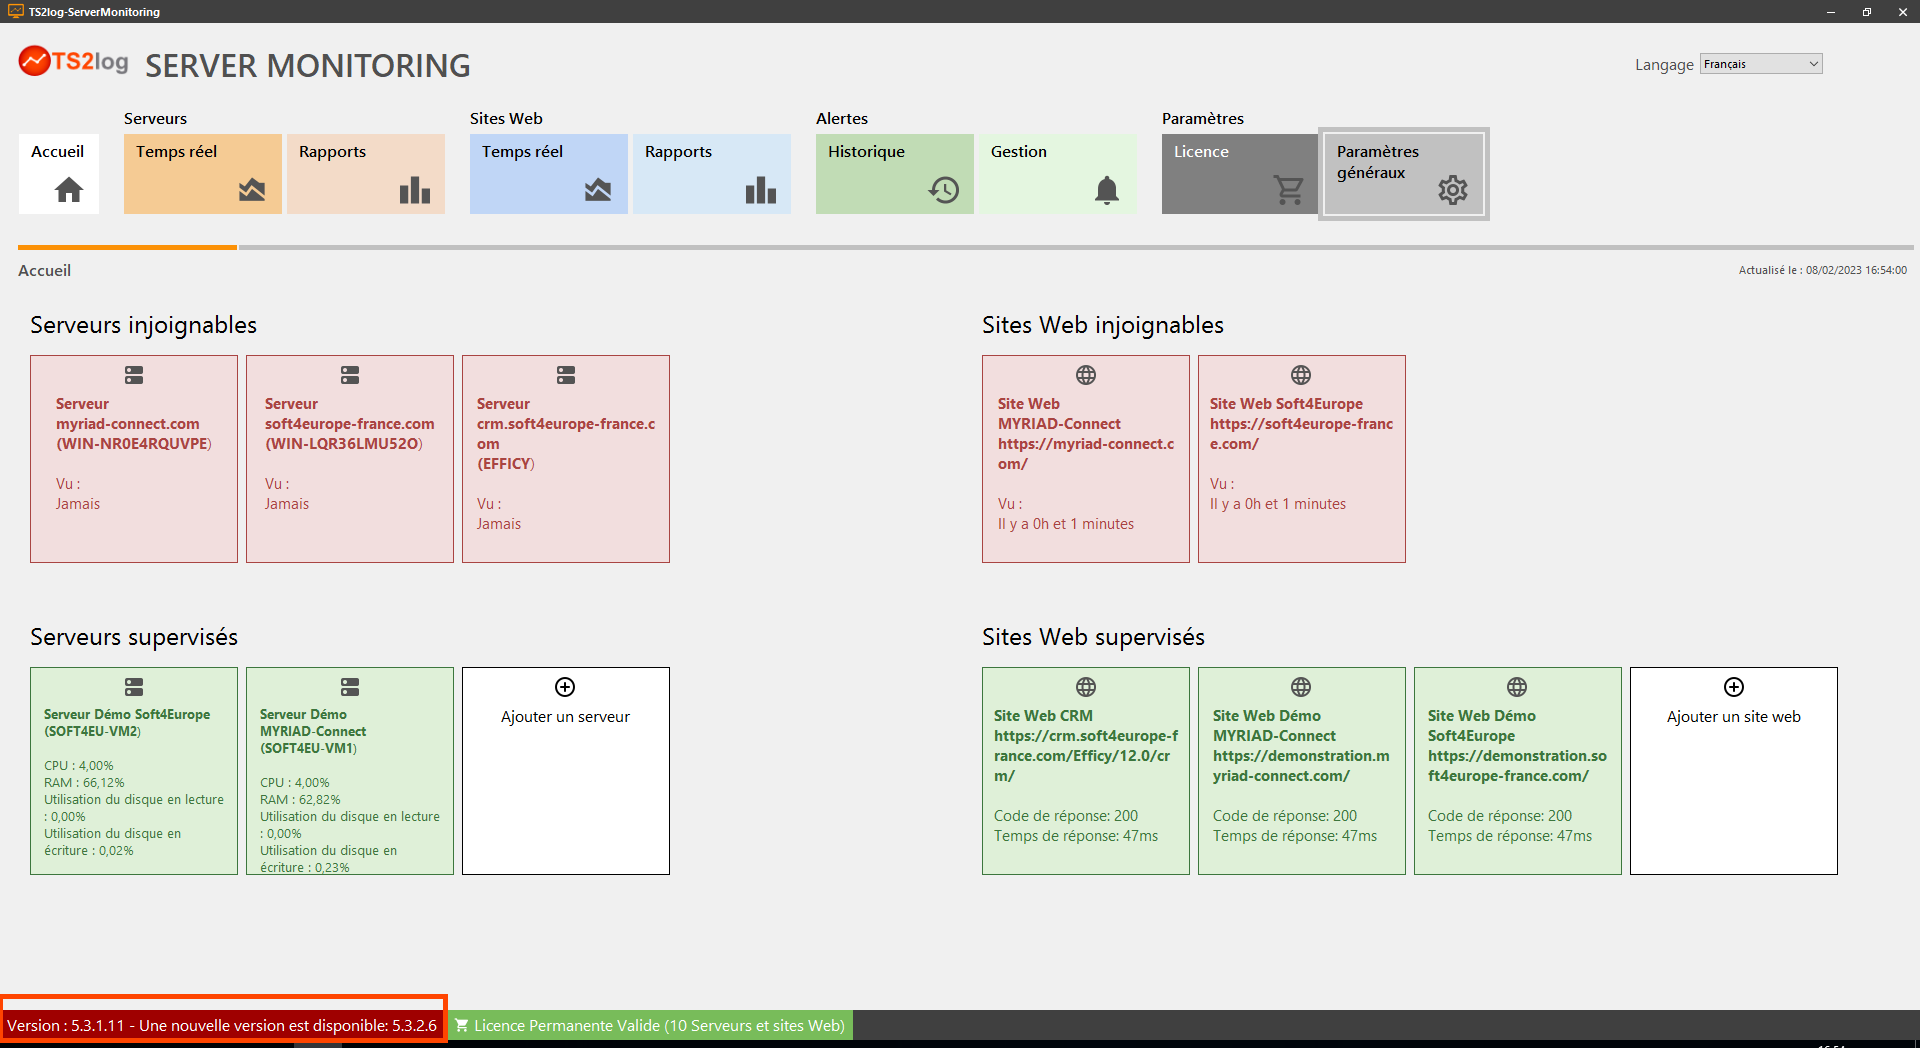Restore the application window
This screenshot has width=1920, height=1048.
tap(1866, 12)
